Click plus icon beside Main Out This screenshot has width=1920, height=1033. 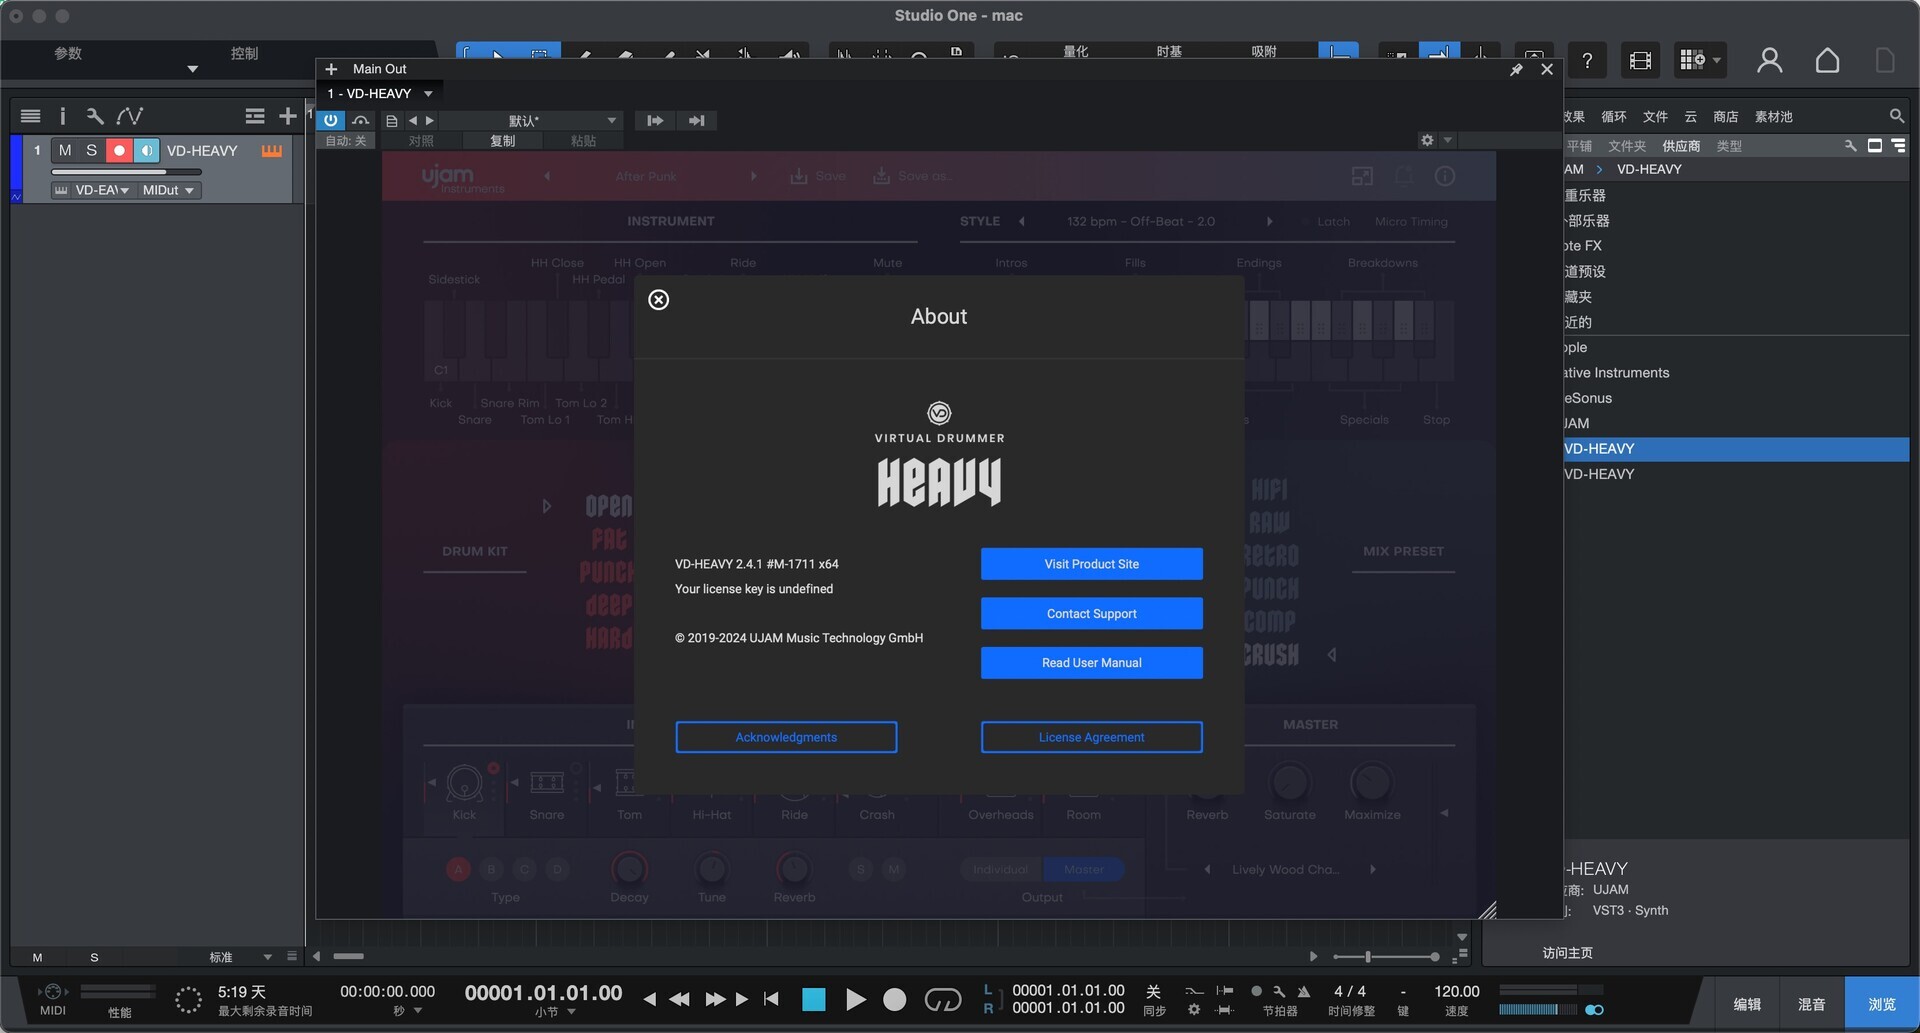[331, 69]
